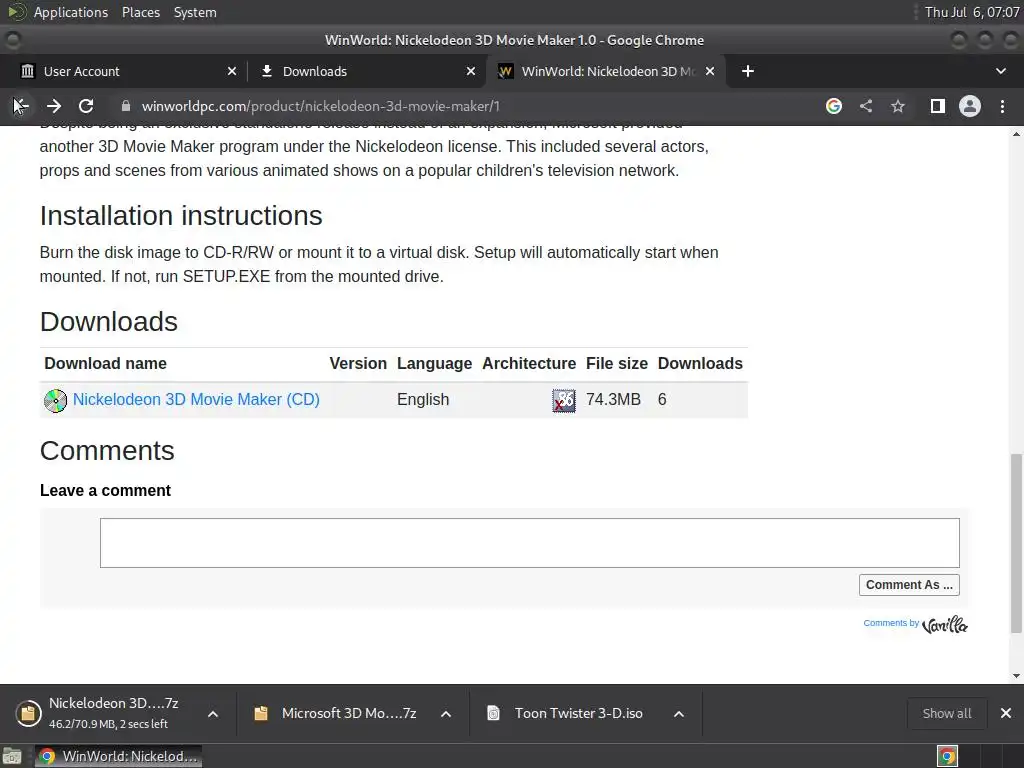View site info via the lock icon
The image size is (1024, 768).
pos(126,106)
